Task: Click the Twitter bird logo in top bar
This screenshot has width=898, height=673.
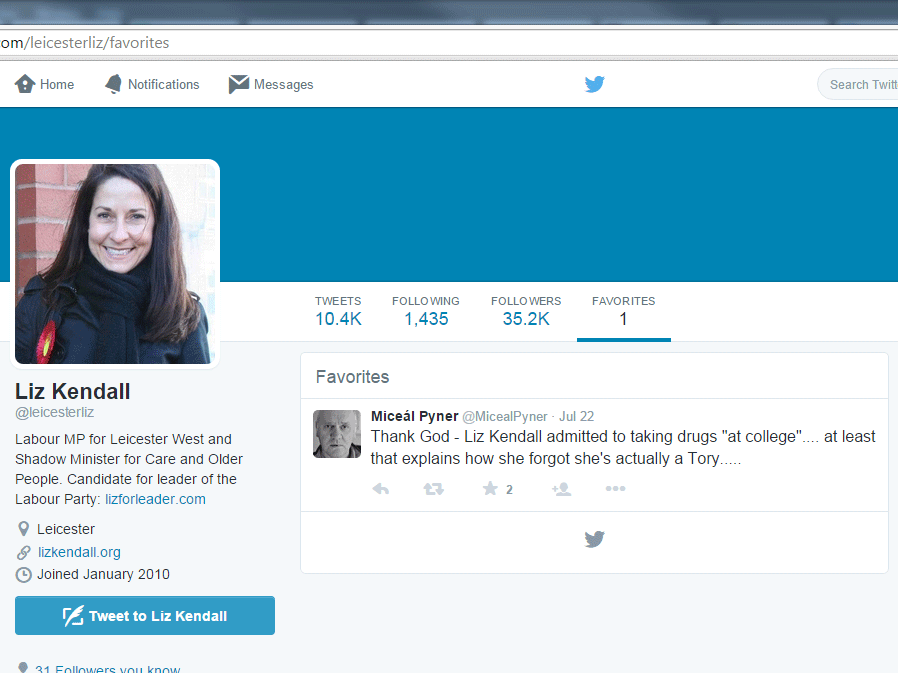Action: (x=595, y=84)
